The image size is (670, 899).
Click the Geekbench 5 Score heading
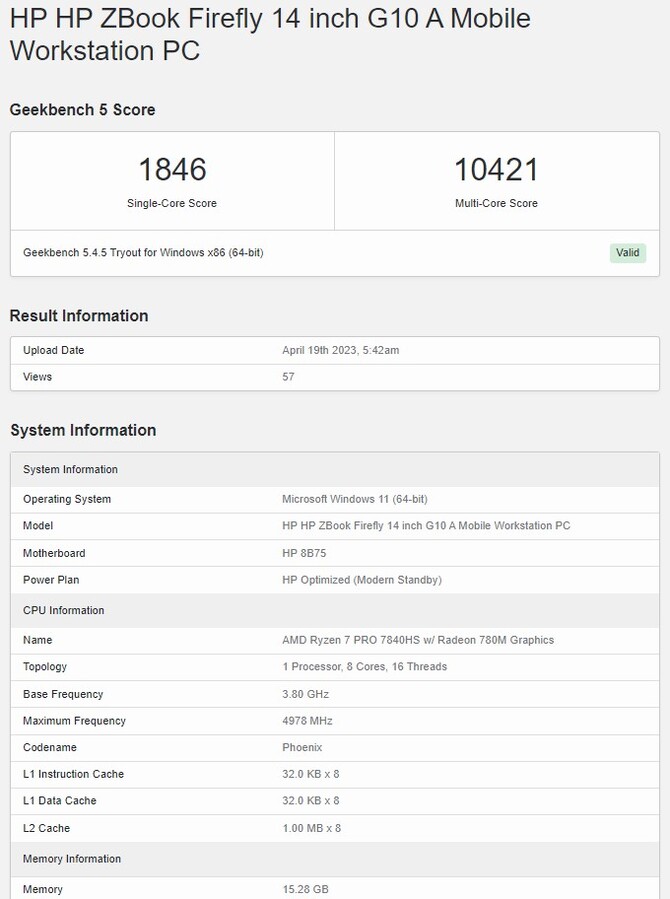click(83, 110)
